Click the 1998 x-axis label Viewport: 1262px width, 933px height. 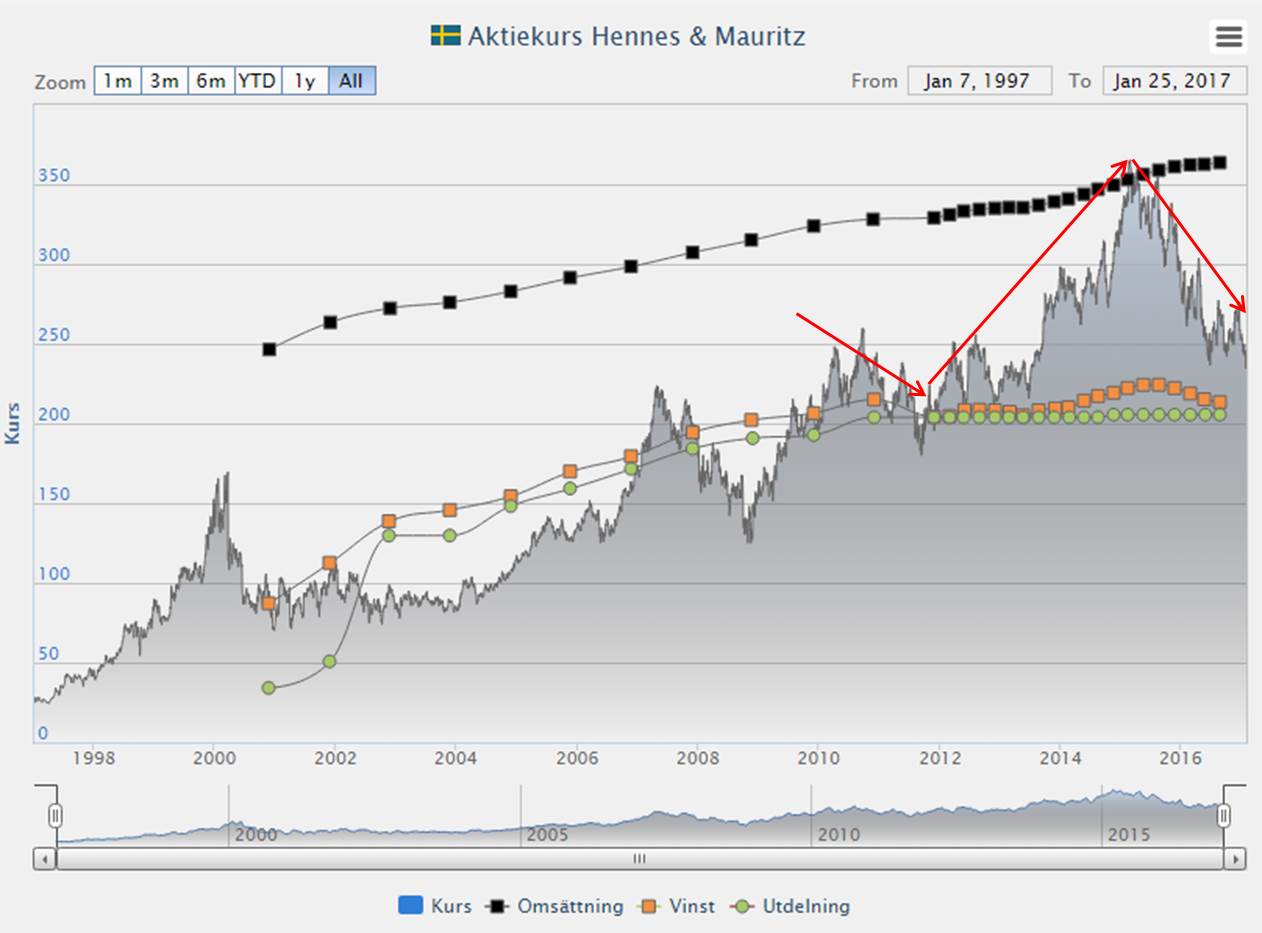pos(92,758)
